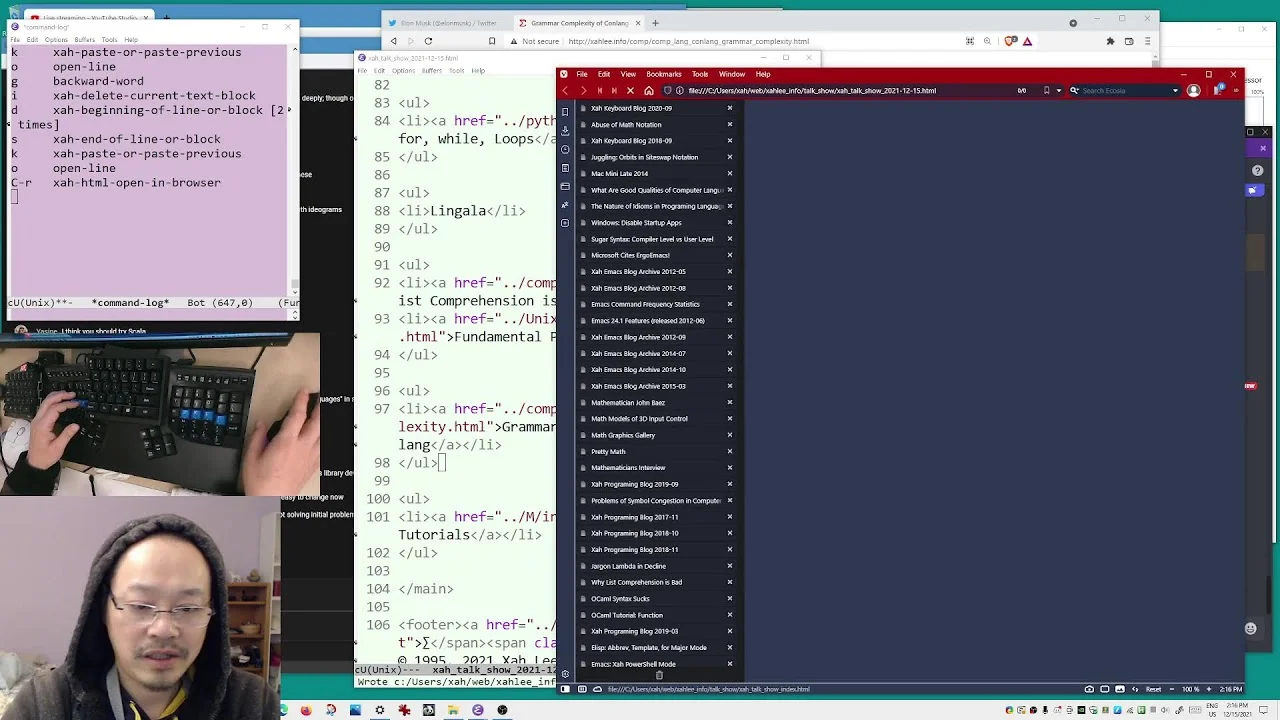Screen dimensions: 1280x720
Task: Click Reset zoom in status bar
Action: 1153,689
